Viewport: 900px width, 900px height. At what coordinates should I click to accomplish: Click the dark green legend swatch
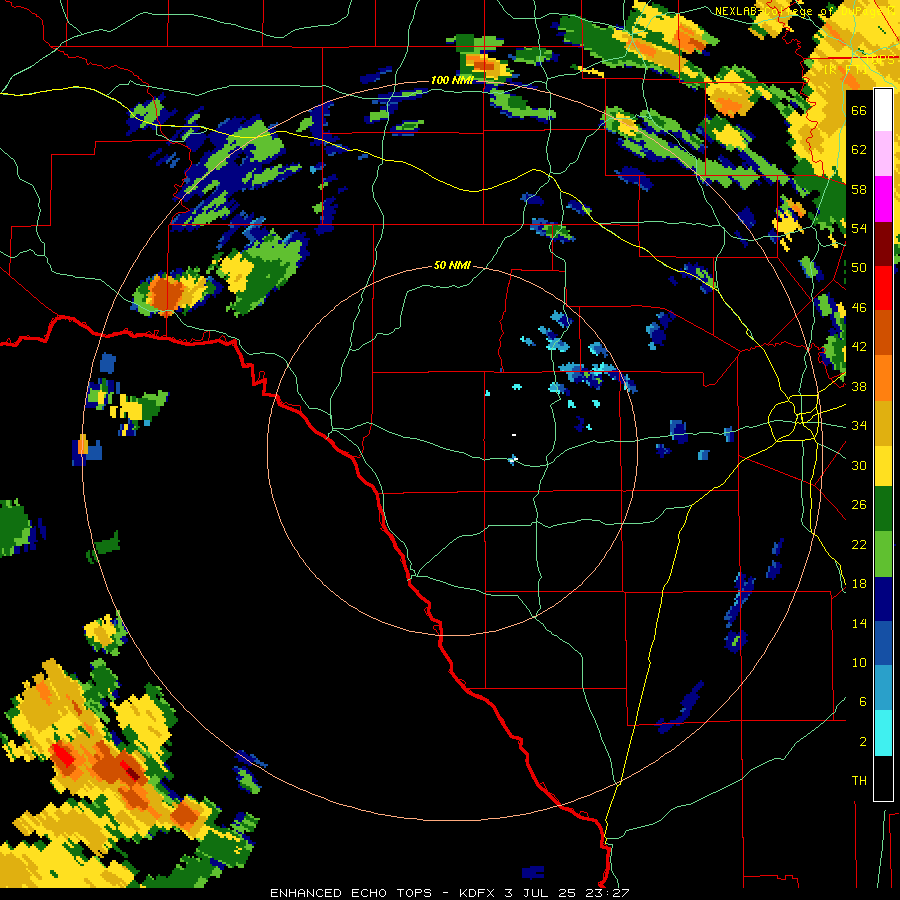883,509
